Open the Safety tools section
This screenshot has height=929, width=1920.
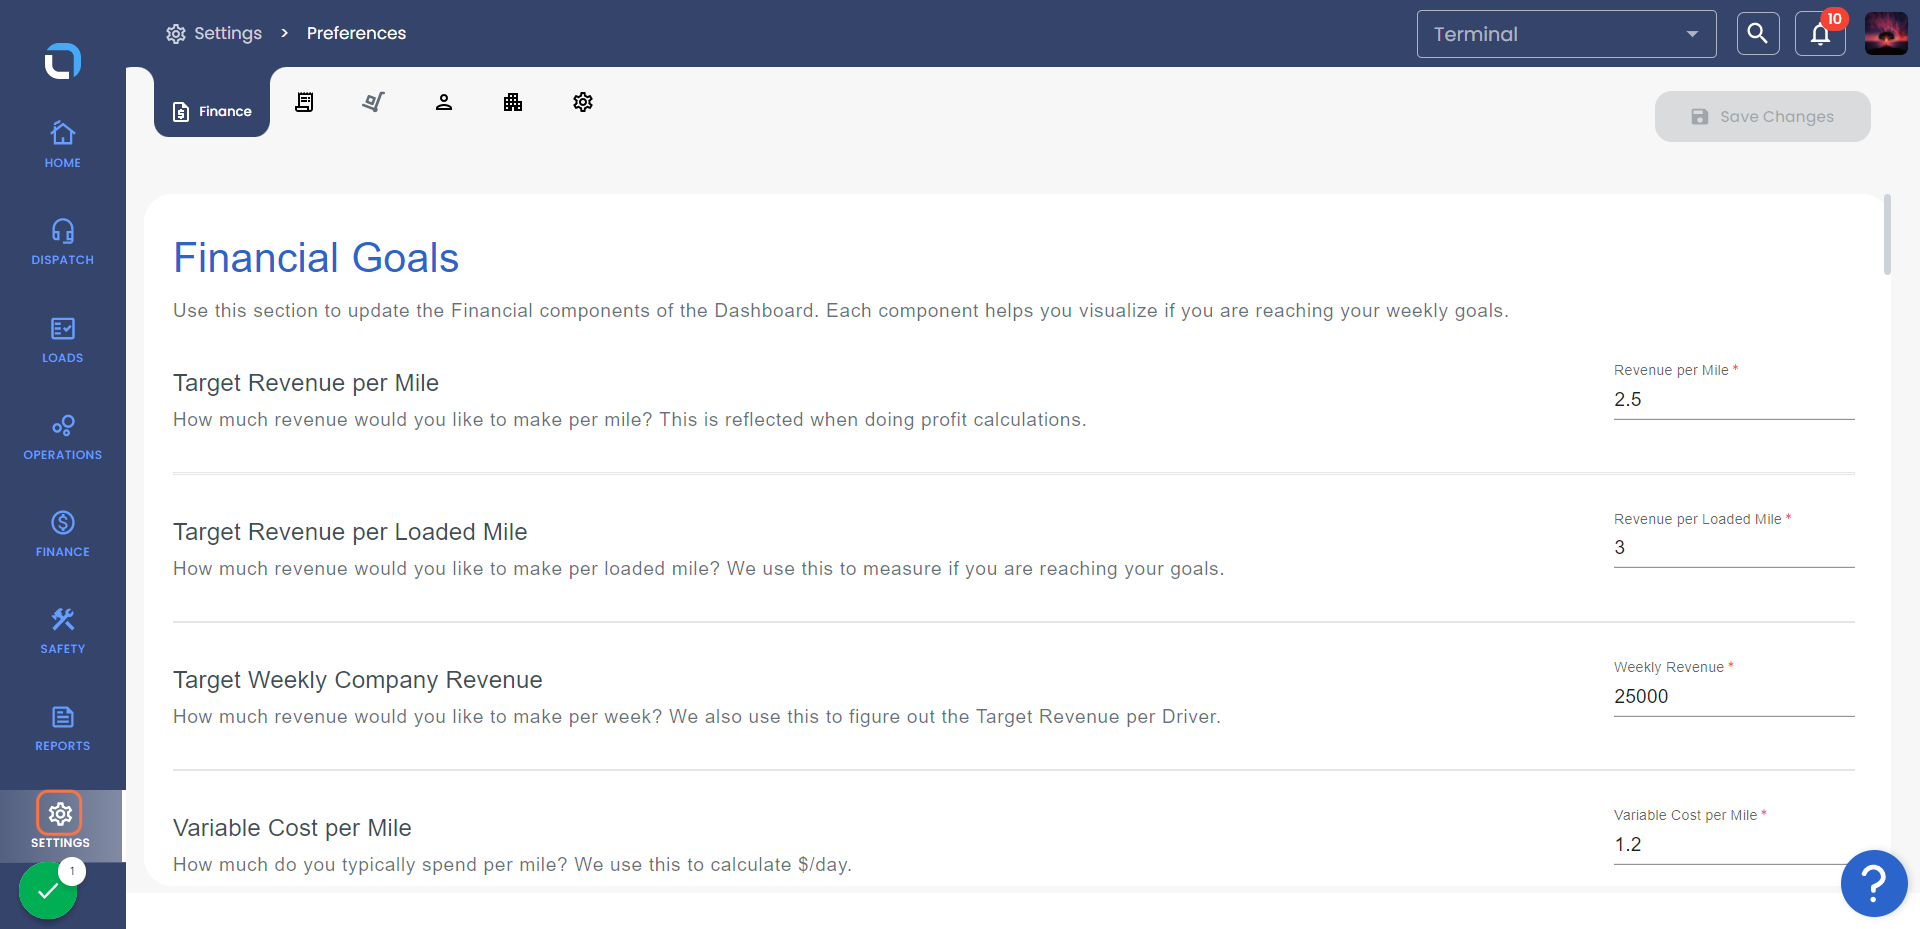[62, 631]
